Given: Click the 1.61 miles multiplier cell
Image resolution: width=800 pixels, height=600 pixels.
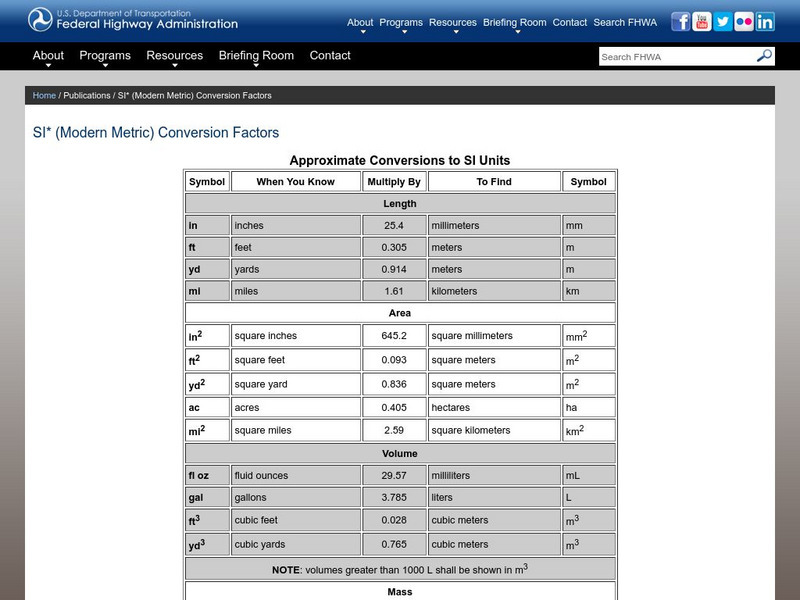Looking at the screenshot, I should [394, 291].
